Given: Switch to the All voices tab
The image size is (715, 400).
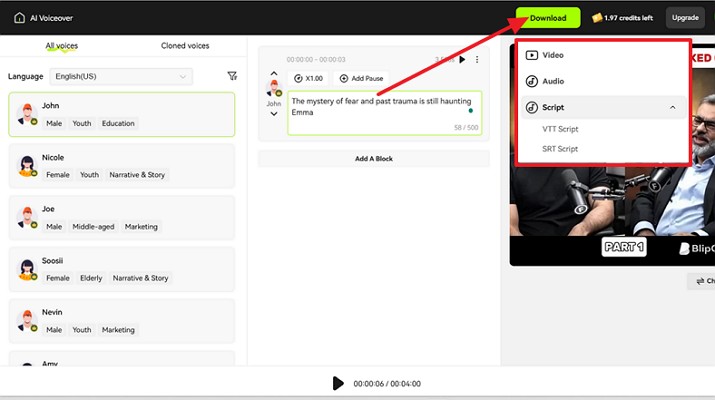Looking at the screenshot, I should 62,46.
